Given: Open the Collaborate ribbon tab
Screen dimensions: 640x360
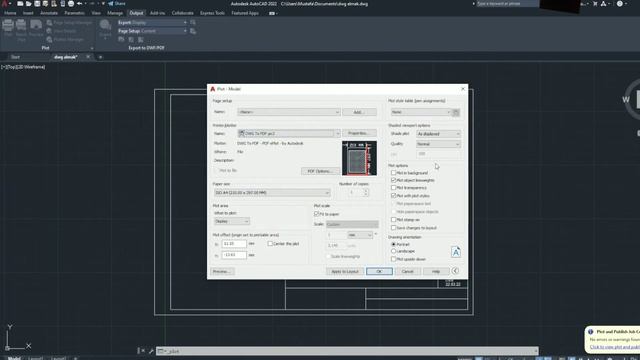Looking at the screenshot, I should tap(182, 13).
